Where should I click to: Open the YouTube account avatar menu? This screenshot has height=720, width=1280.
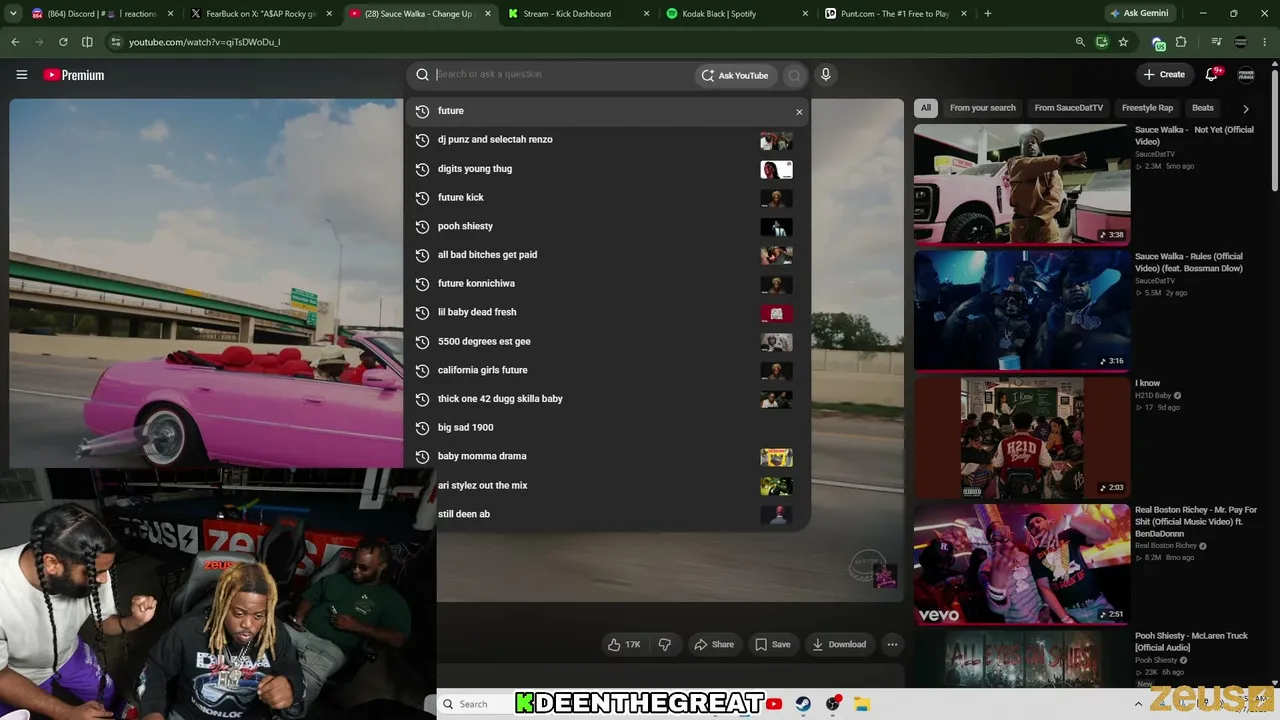(x=1246, y=75)
